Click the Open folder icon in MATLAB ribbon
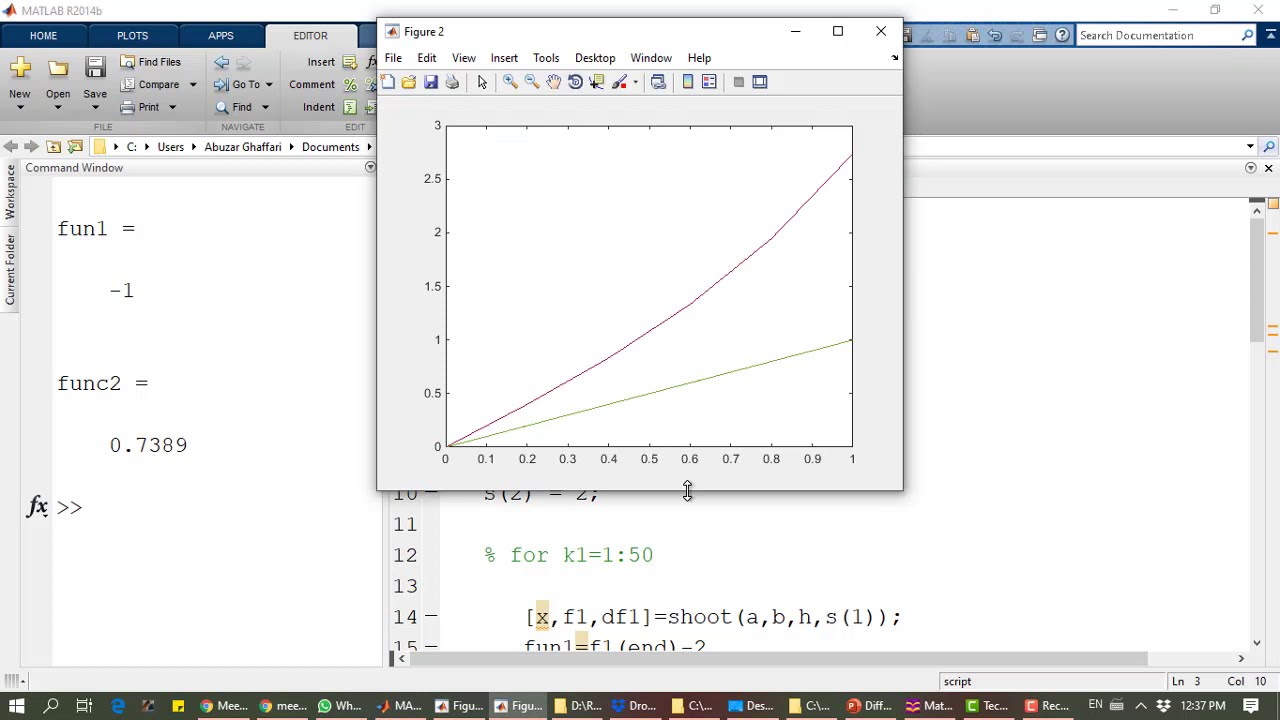 tap(58, 67)
